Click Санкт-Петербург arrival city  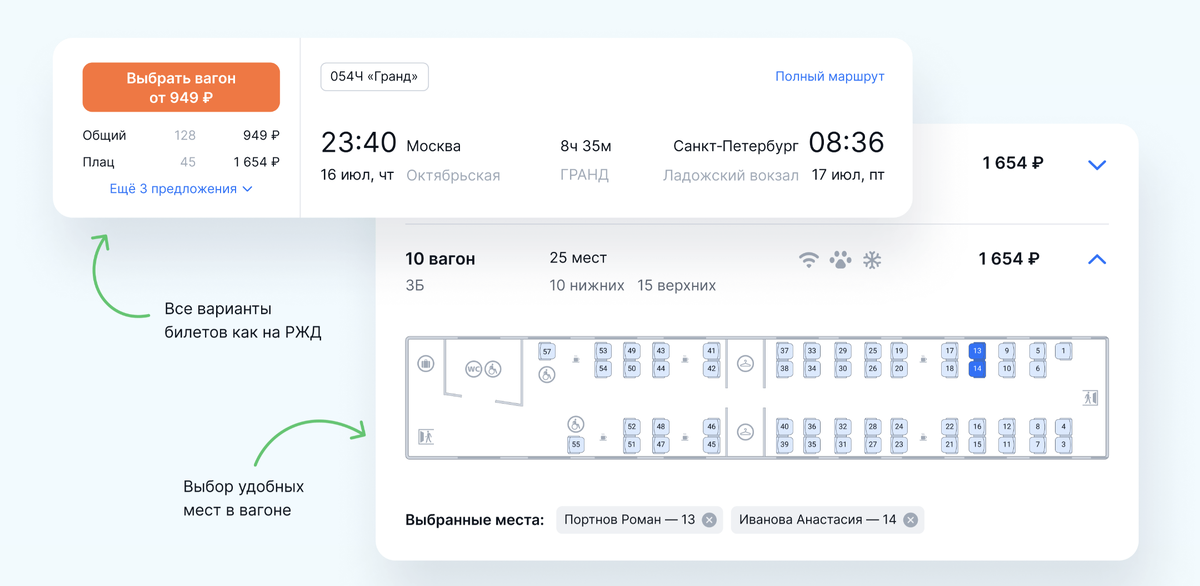click(x=736, y=146)
